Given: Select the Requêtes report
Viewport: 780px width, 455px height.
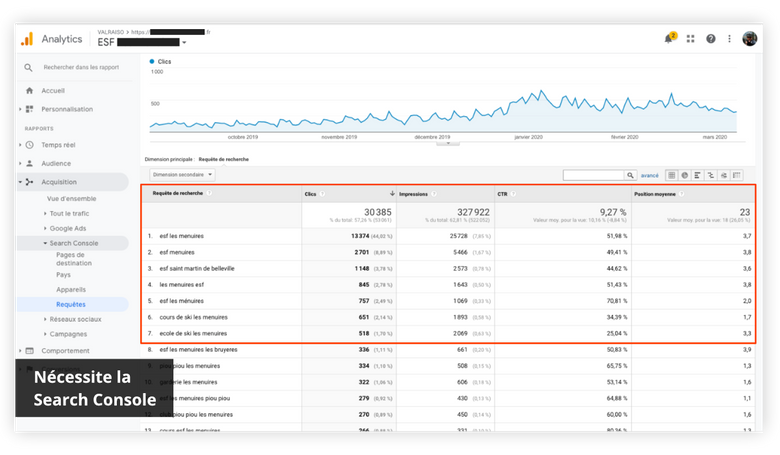Looking at the screenshot, I should coord(71,304).
